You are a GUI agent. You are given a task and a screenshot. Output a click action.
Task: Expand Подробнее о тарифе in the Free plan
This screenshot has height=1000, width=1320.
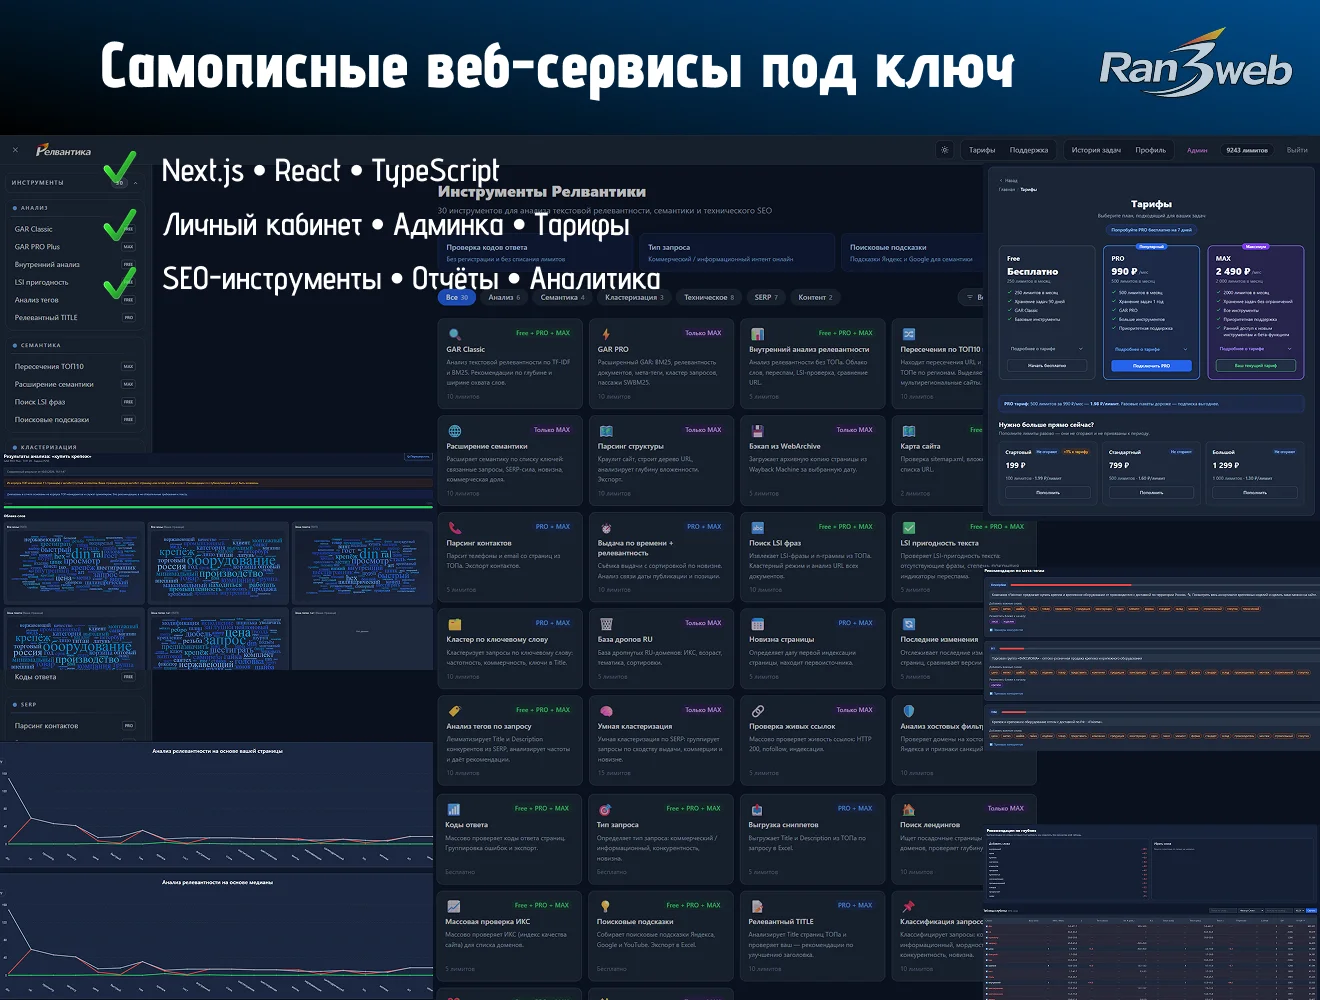[x=1047, y=349]
